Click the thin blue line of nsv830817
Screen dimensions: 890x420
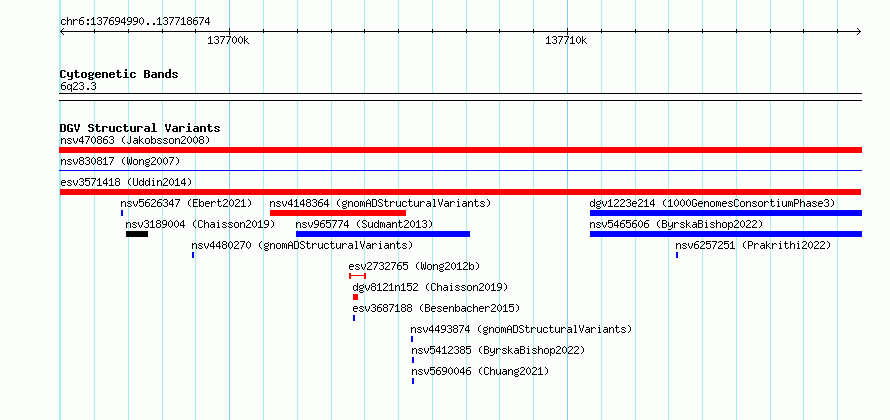click(460, 170)
